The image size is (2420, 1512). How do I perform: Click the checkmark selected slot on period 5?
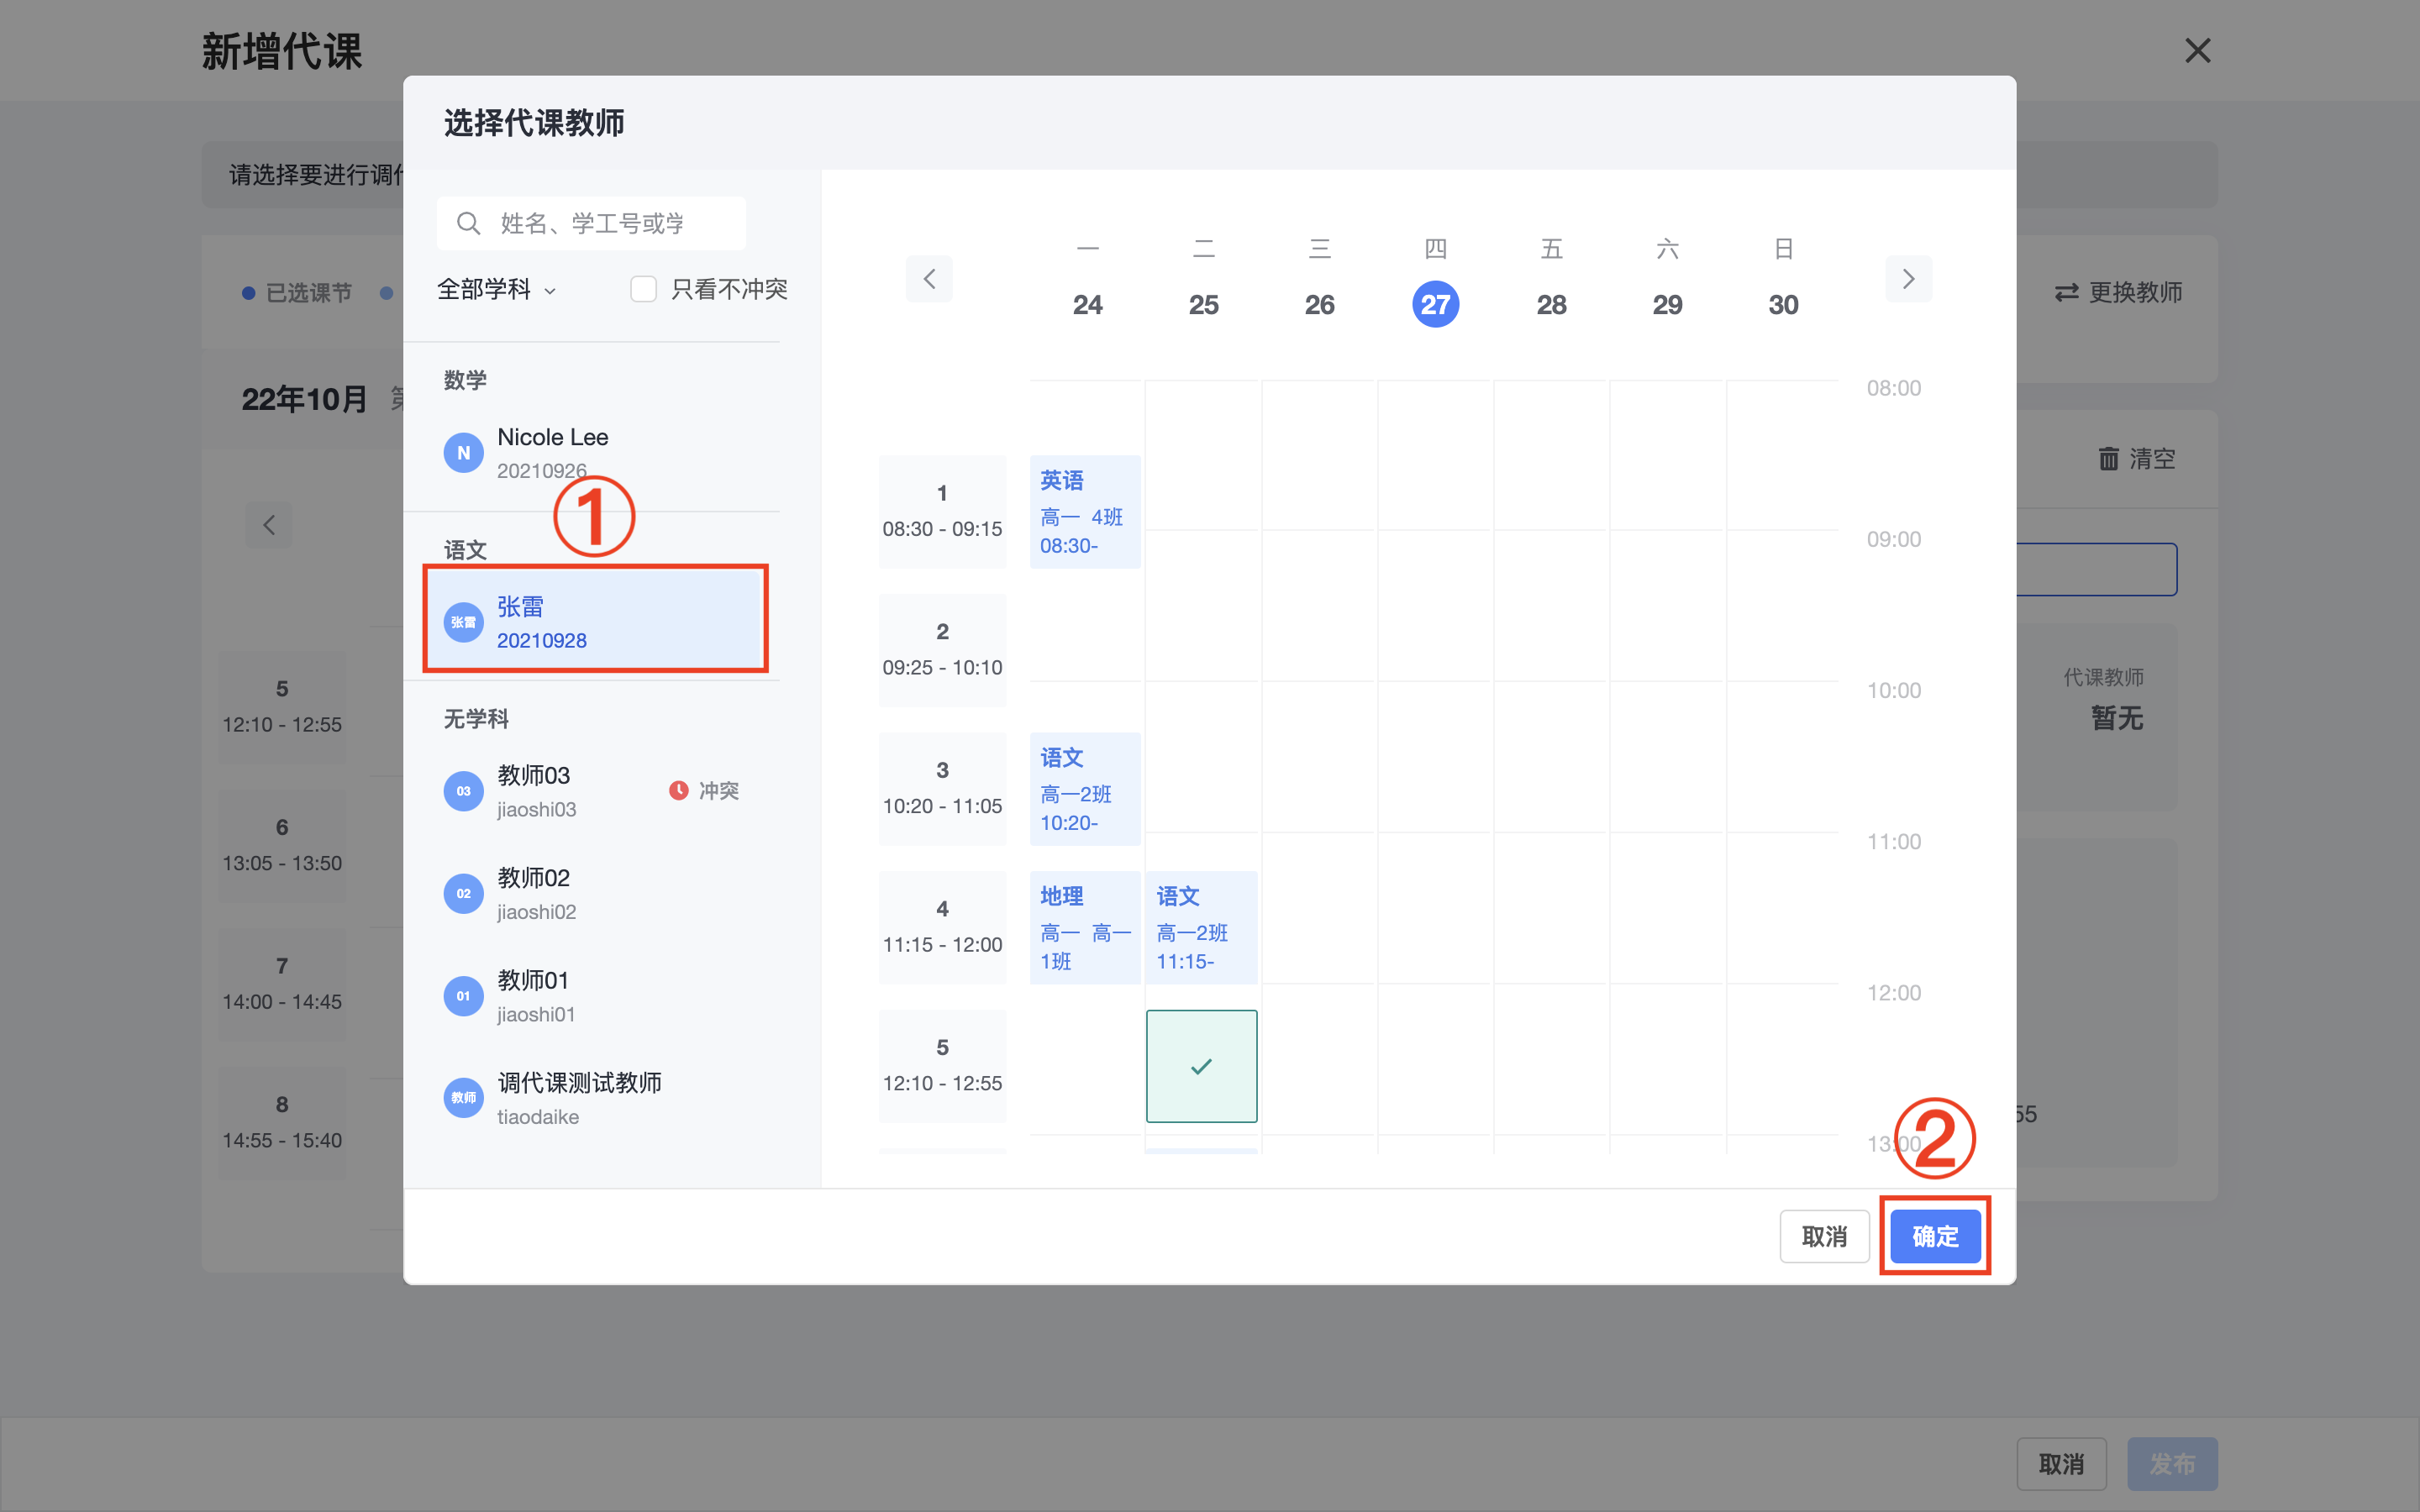pyautogui.click(x=1201, y=1066)
